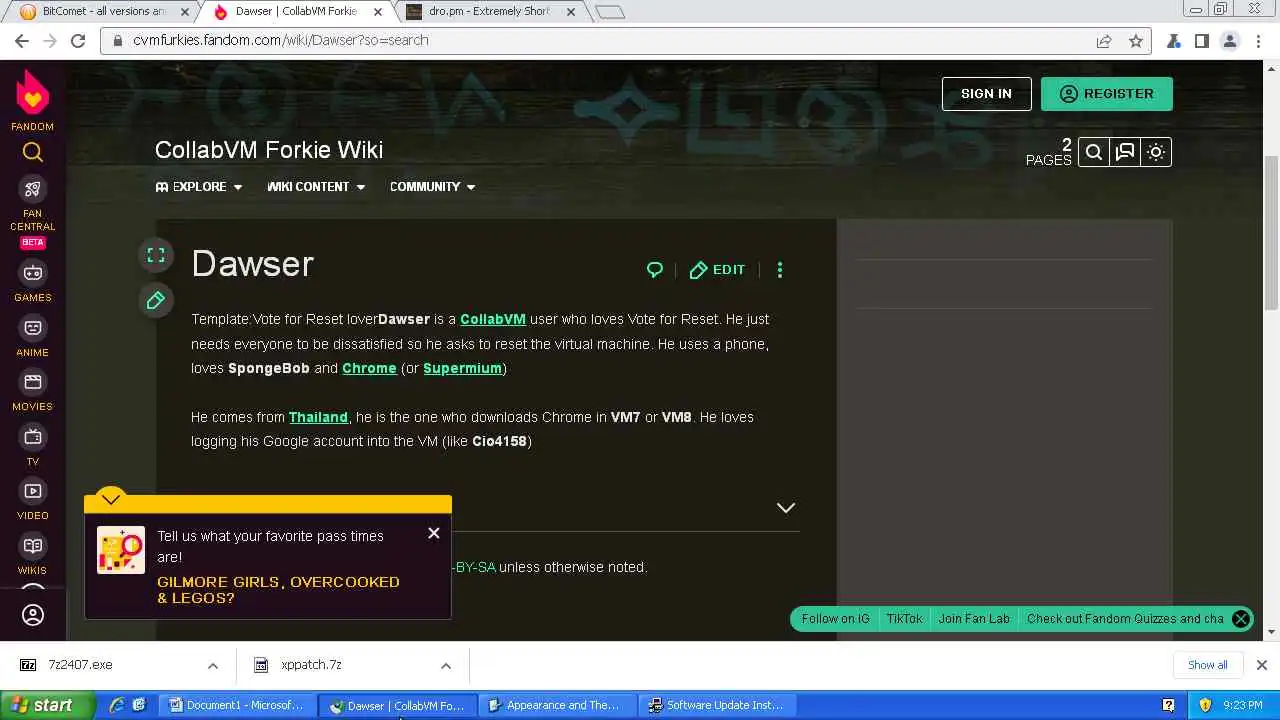This screenshot has height=720, width=1280.
Task: Click the Sign In button
Action: tap(986, 93)
